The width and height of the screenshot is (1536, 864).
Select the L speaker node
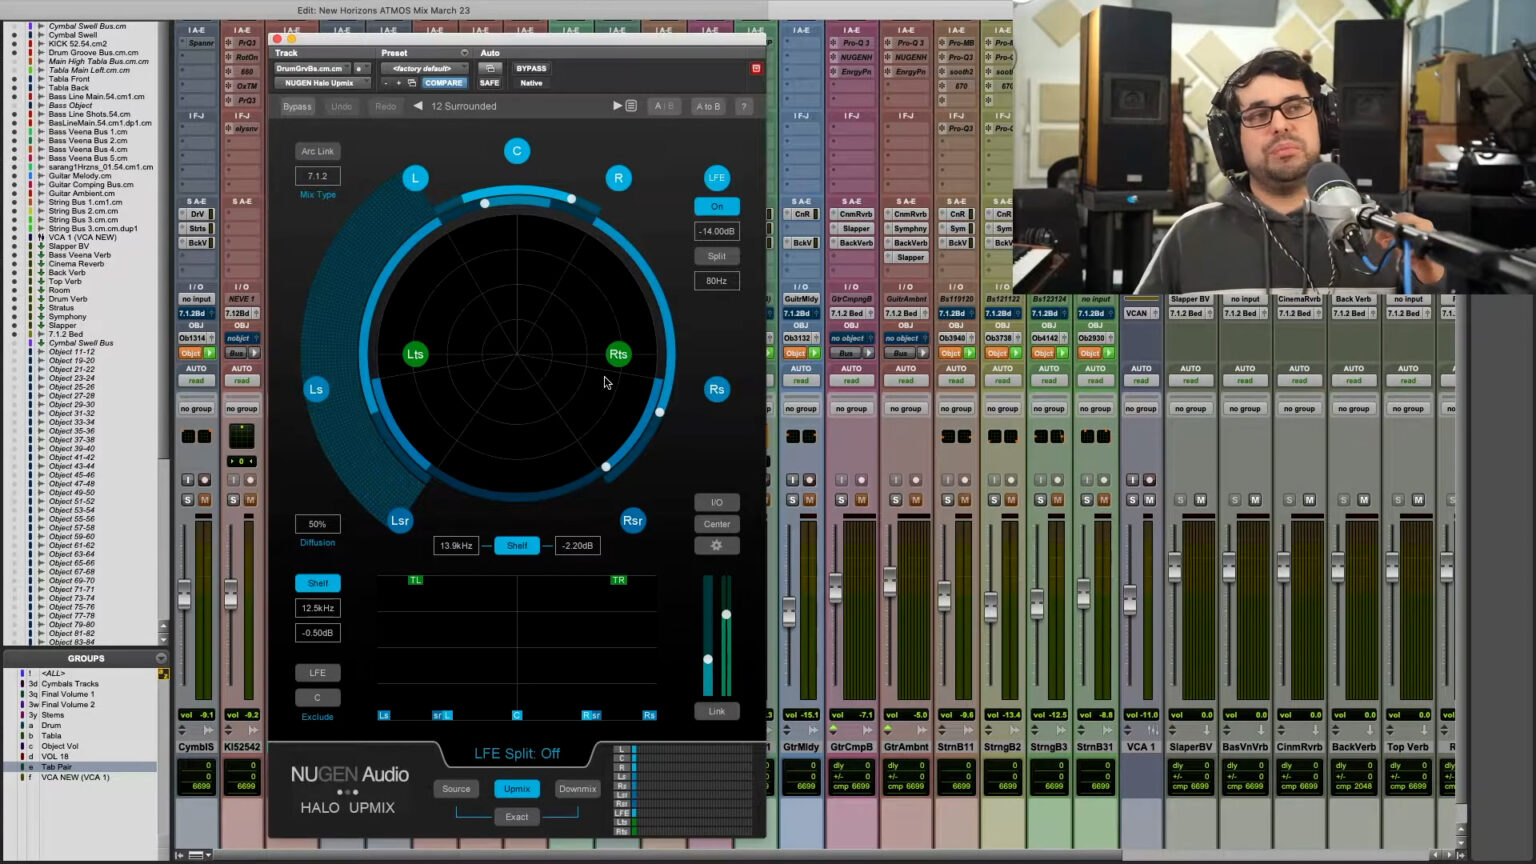click(415, 178)
